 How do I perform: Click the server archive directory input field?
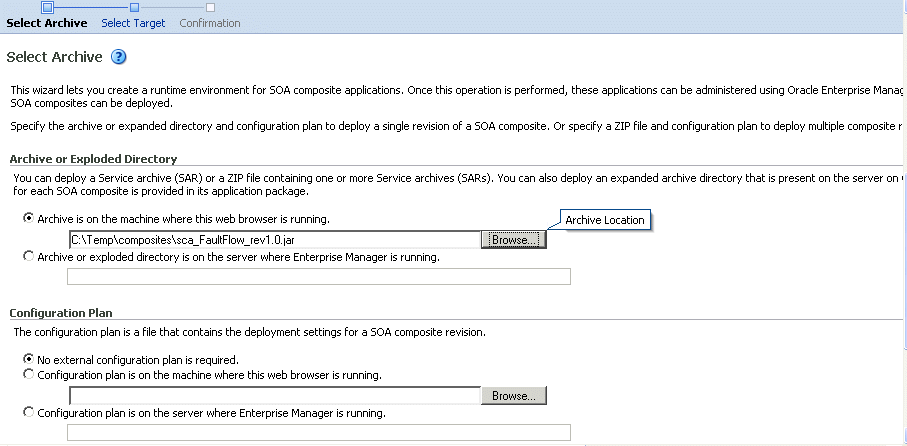click(319, 277)
